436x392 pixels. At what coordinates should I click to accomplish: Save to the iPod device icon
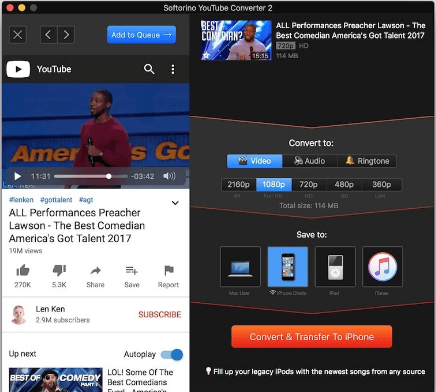[x=335, y=266]
